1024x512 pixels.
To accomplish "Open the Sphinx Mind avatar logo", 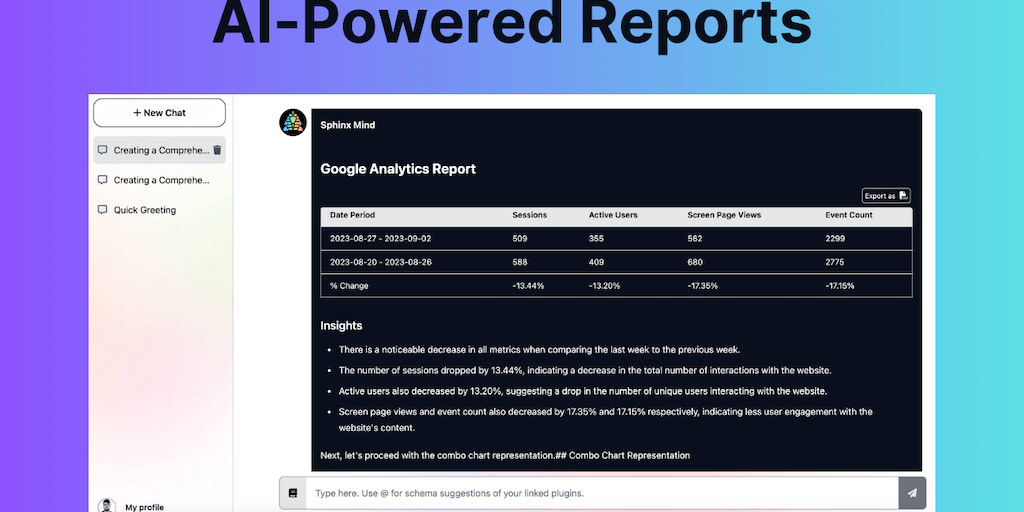I will pos(293,123).
